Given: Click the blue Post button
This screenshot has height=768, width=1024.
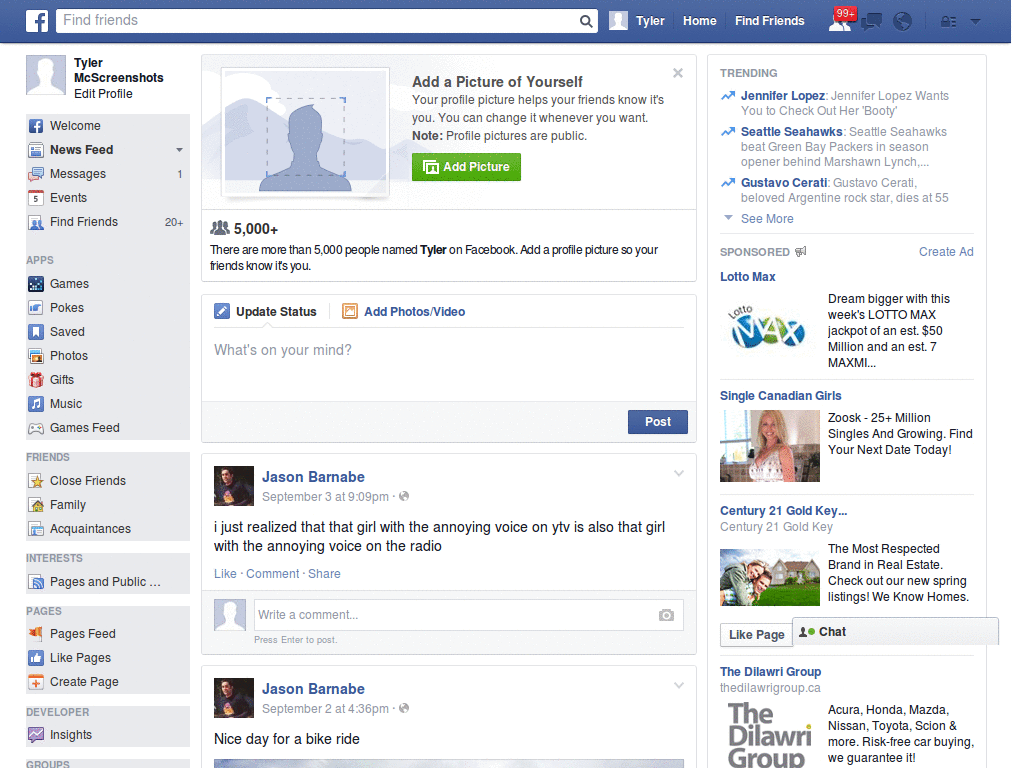Looking at the screenshot, I should point(658,422).
